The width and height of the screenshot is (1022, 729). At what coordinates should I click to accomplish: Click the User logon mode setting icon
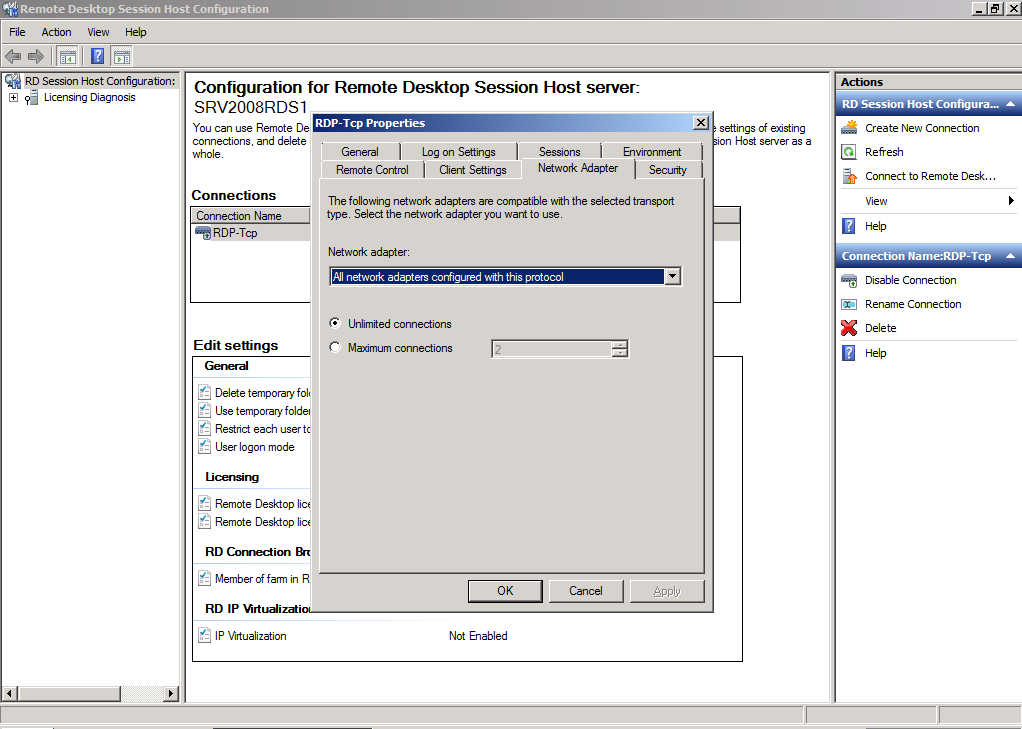(x=205, y=447)
